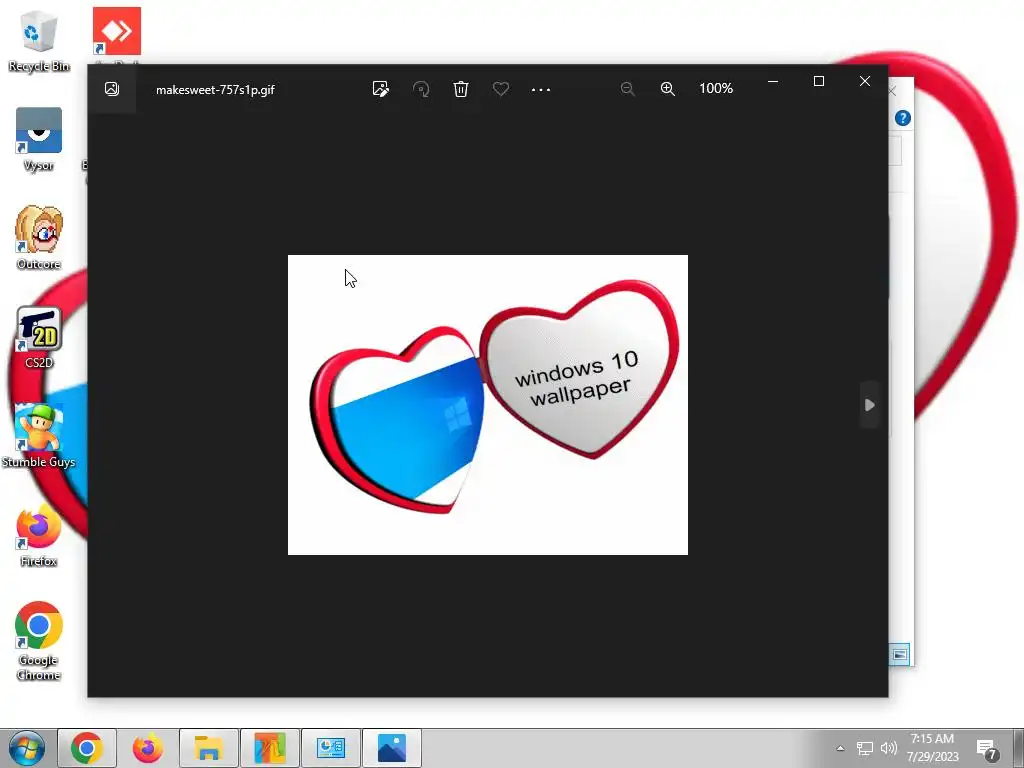Viewport: 1024px width, 768px height.
Task: Switch to Photos app on taskbar
Action: point(392,748)
